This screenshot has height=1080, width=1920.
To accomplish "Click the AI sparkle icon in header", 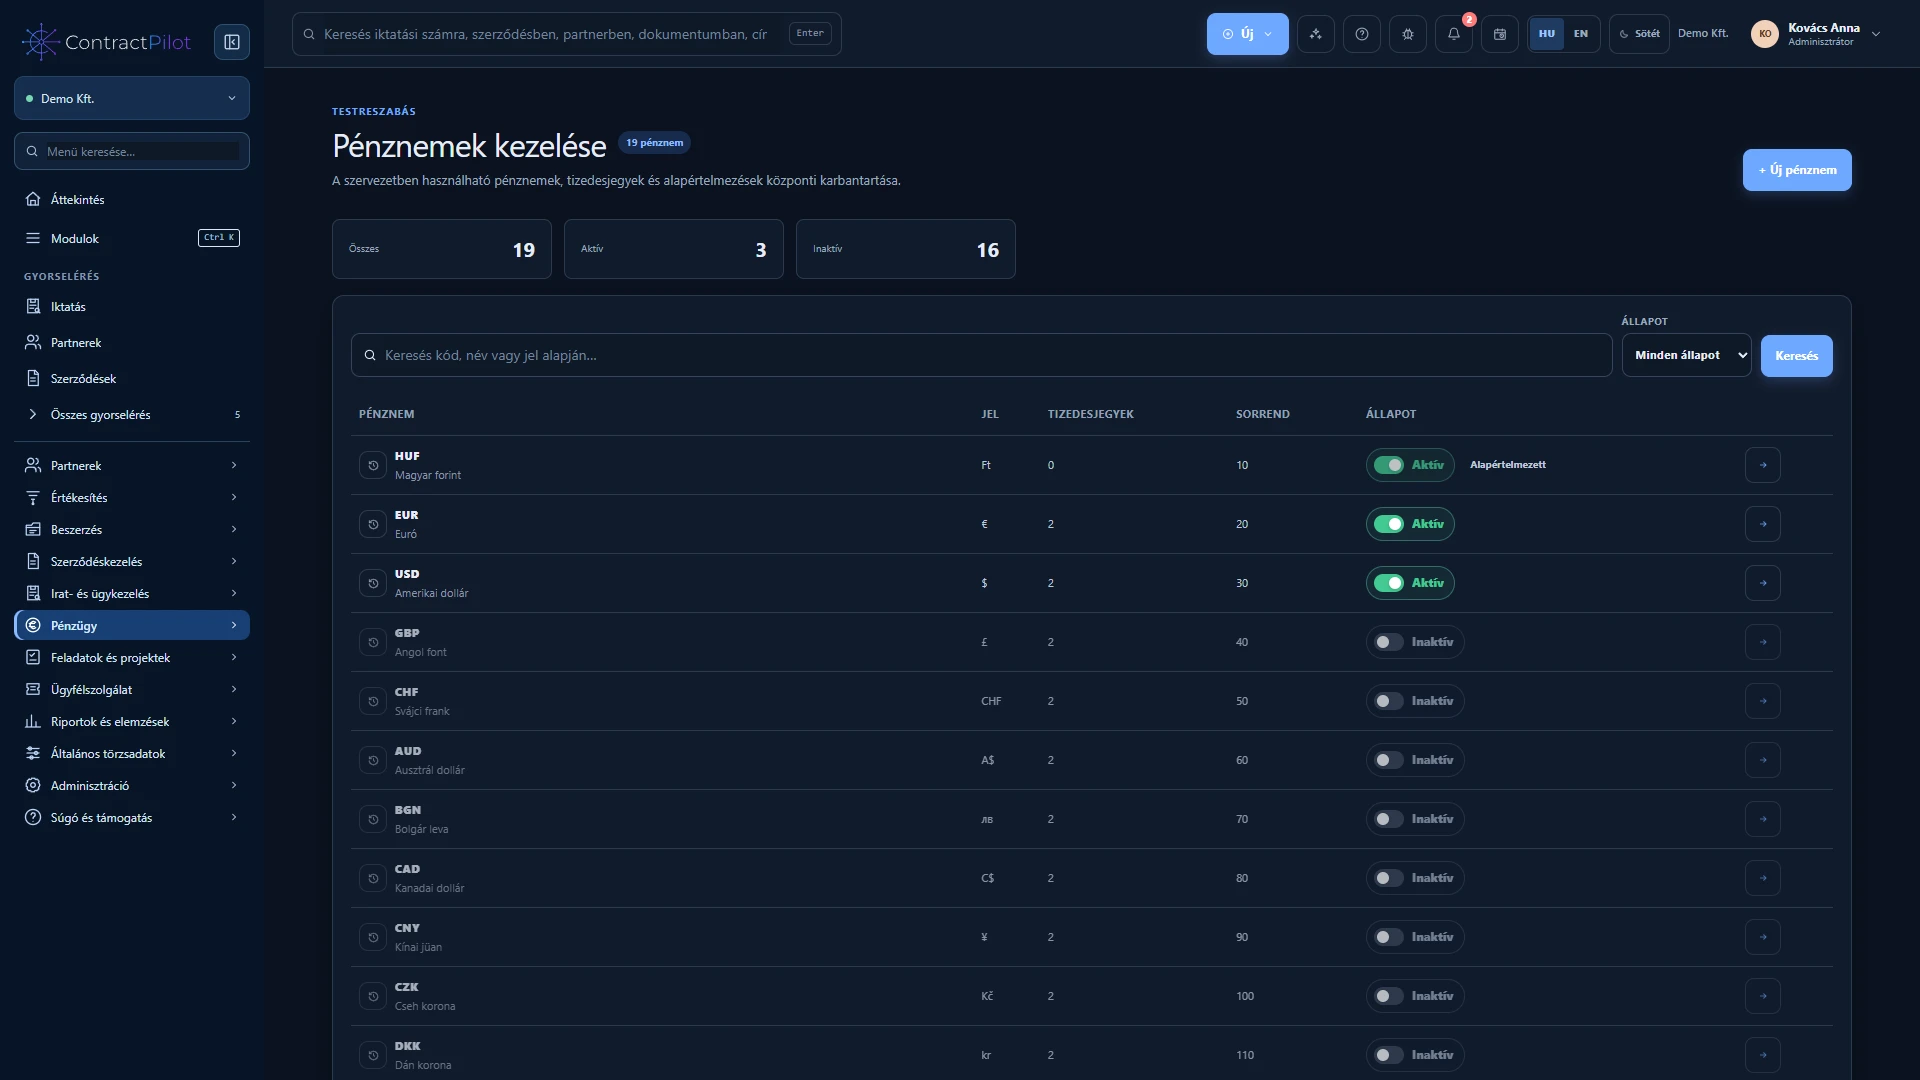I will (x=1316, y=34).
